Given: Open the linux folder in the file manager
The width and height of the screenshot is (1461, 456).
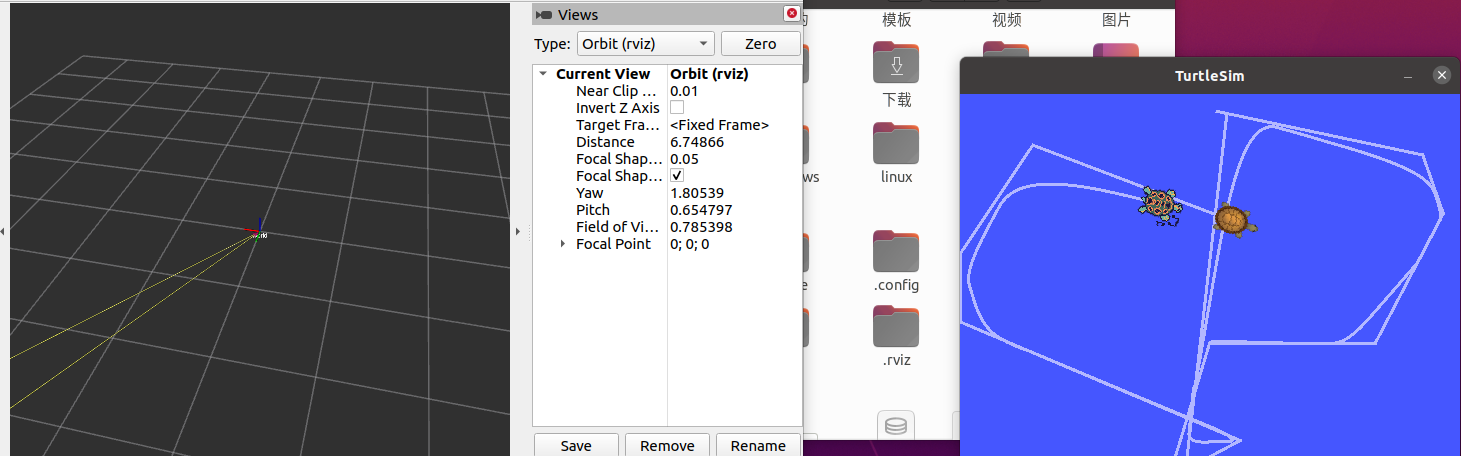Looking at the screenshot, I should (x=897, y=143).
